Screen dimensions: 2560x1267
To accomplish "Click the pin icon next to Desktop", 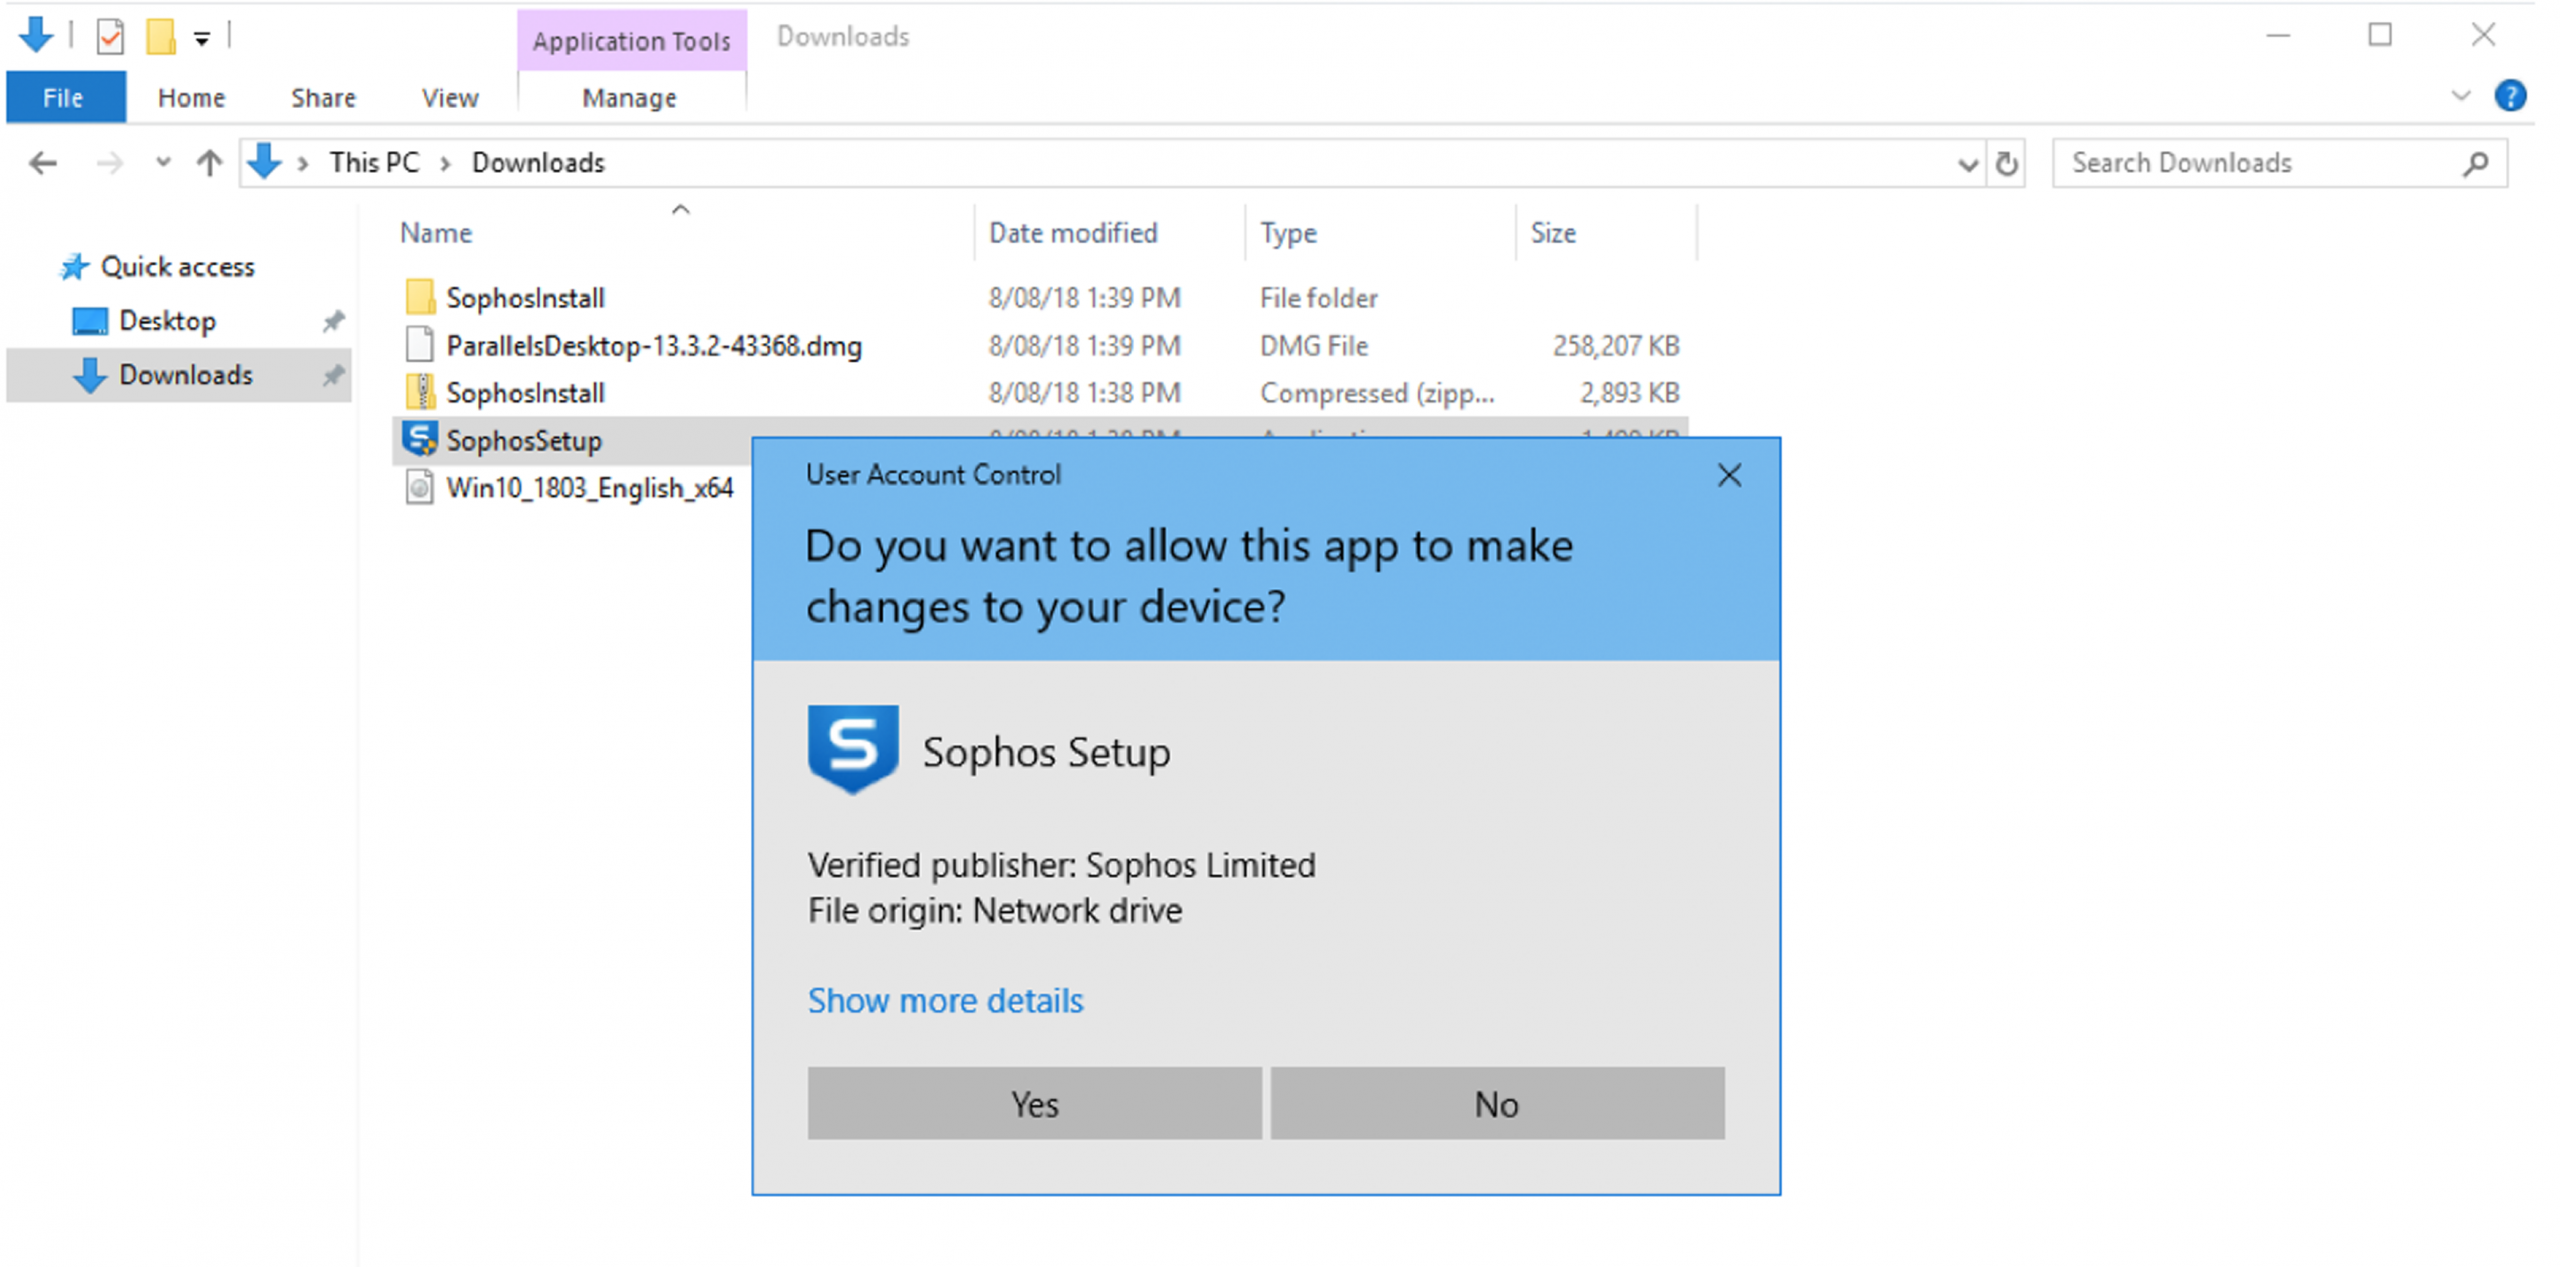I will coord(333,321).
